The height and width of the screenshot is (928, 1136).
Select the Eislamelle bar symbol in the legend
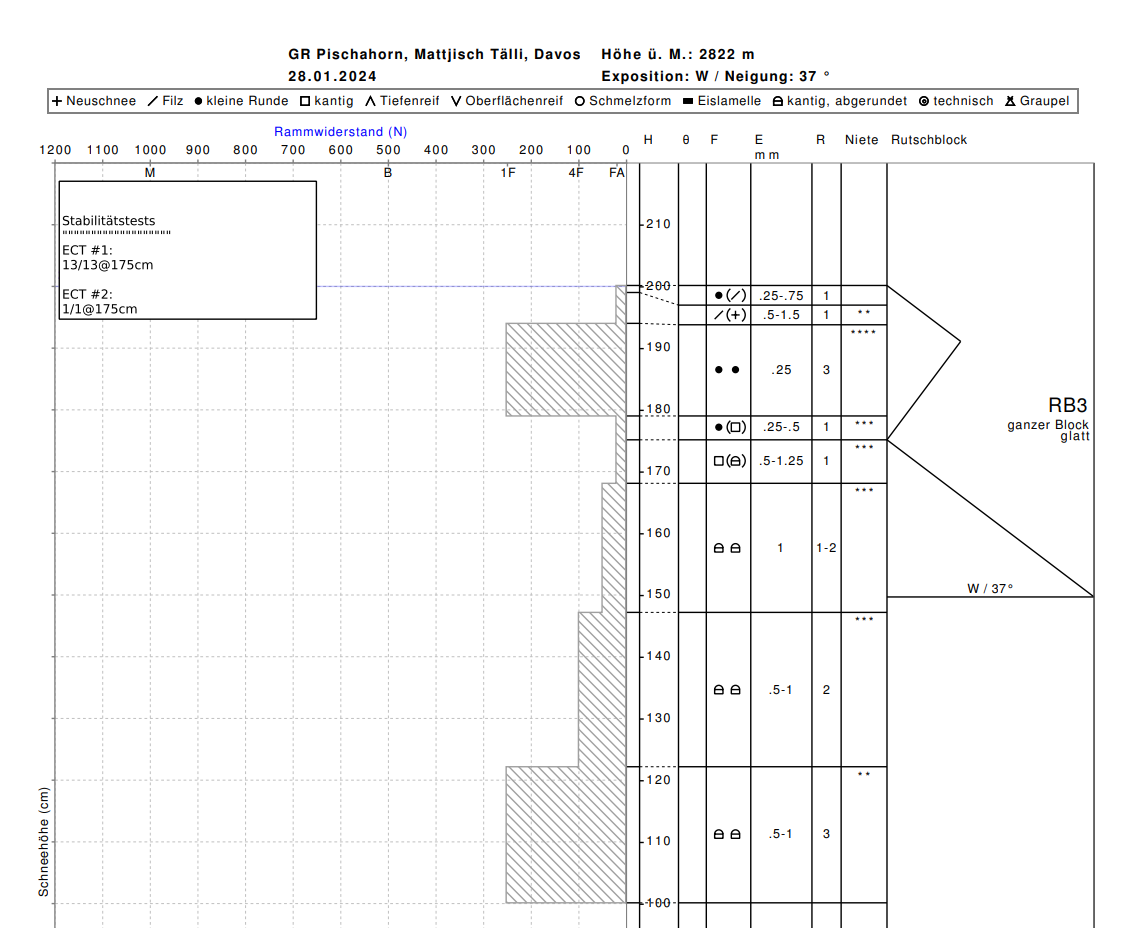click(x=688, y=101)
